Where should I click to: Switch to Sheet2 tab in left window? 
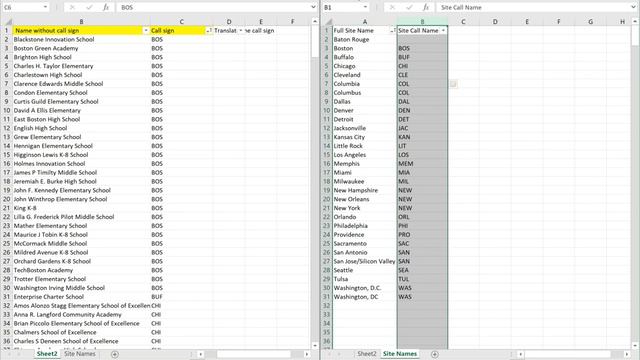[x=47, y=354]
